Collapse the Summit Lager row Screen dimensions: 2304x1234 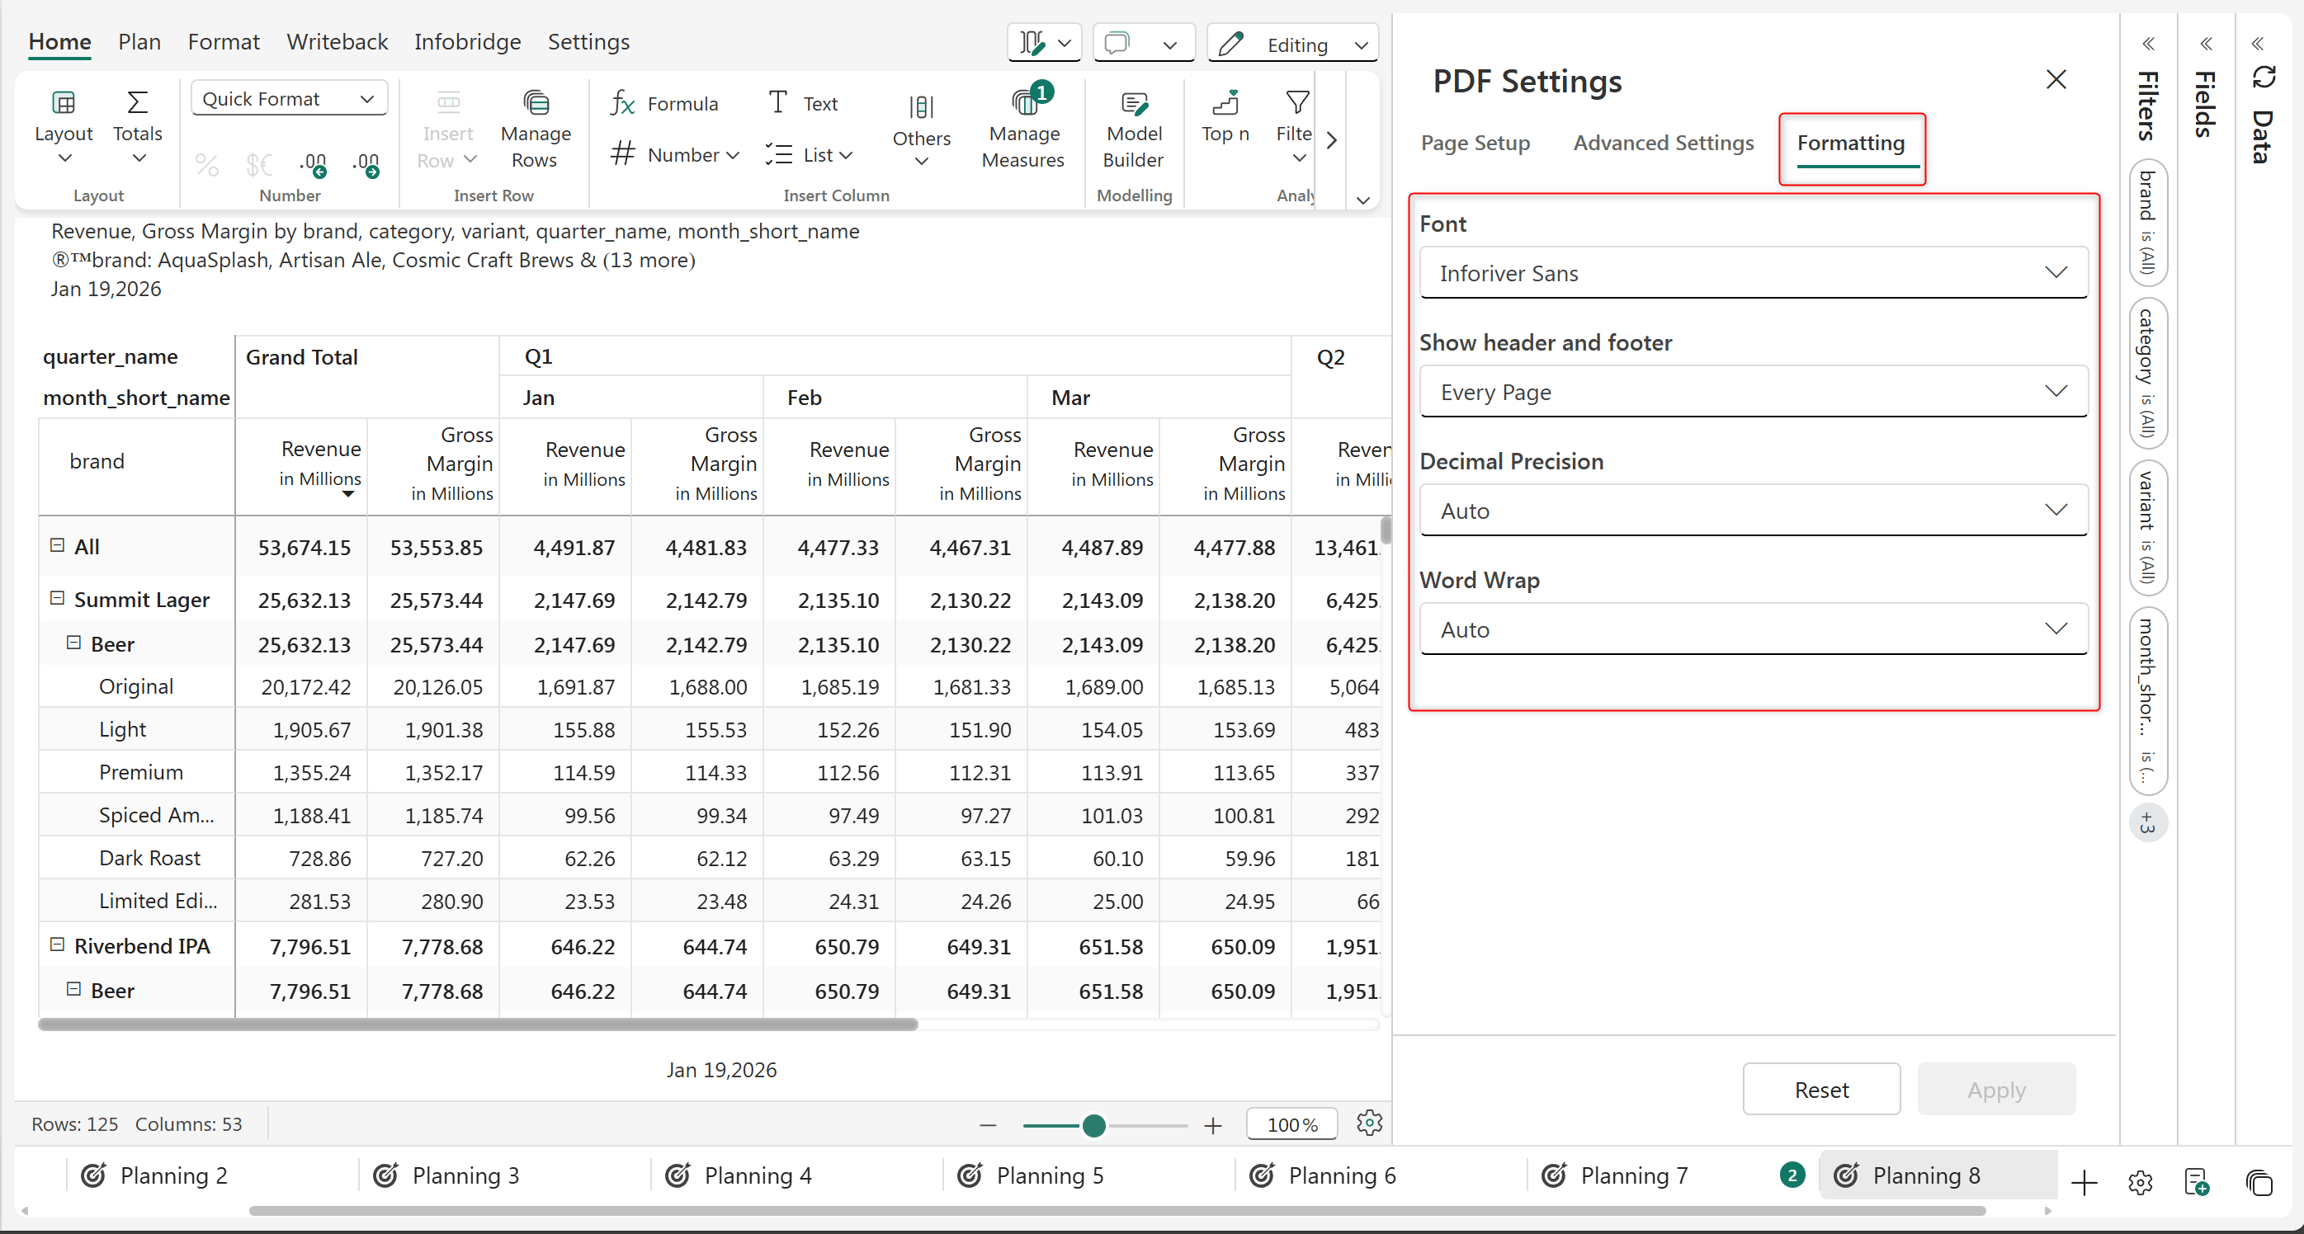coord(57,598)
